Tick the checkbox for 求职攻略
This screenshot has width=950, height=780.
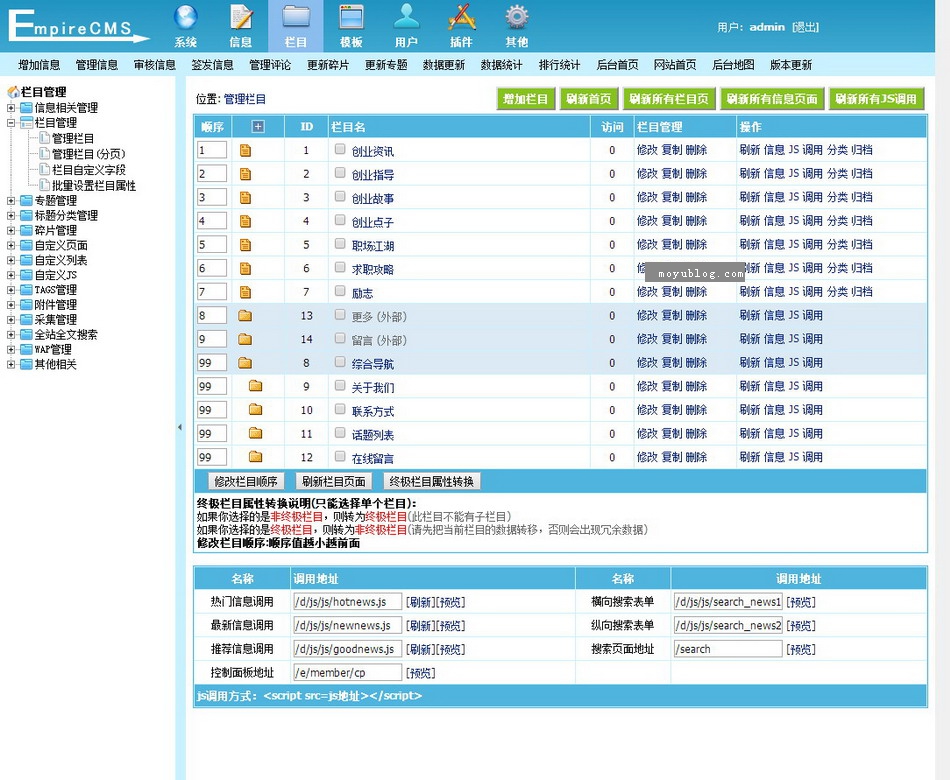point(340,267)
